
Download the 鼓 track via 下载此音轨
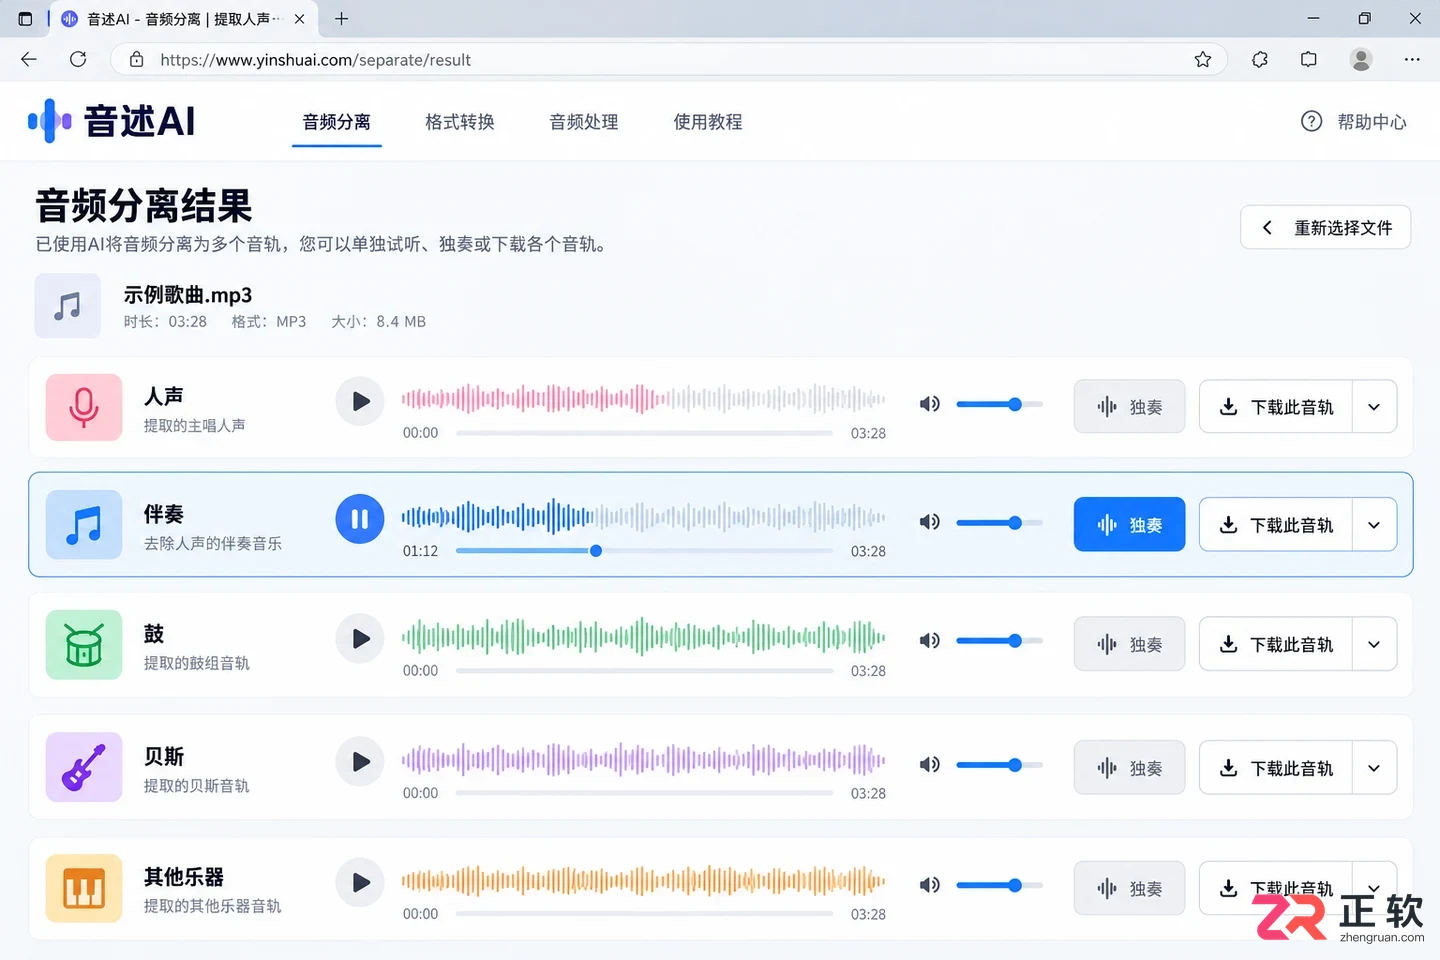pos(1276,645)
